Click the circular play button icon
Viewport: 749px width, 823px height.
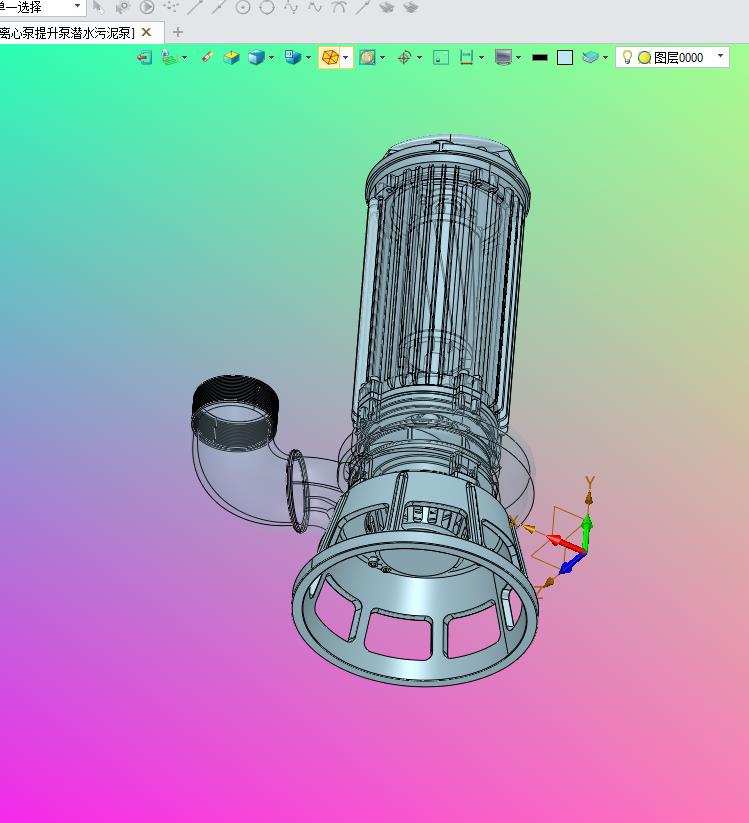click(147, 7)
